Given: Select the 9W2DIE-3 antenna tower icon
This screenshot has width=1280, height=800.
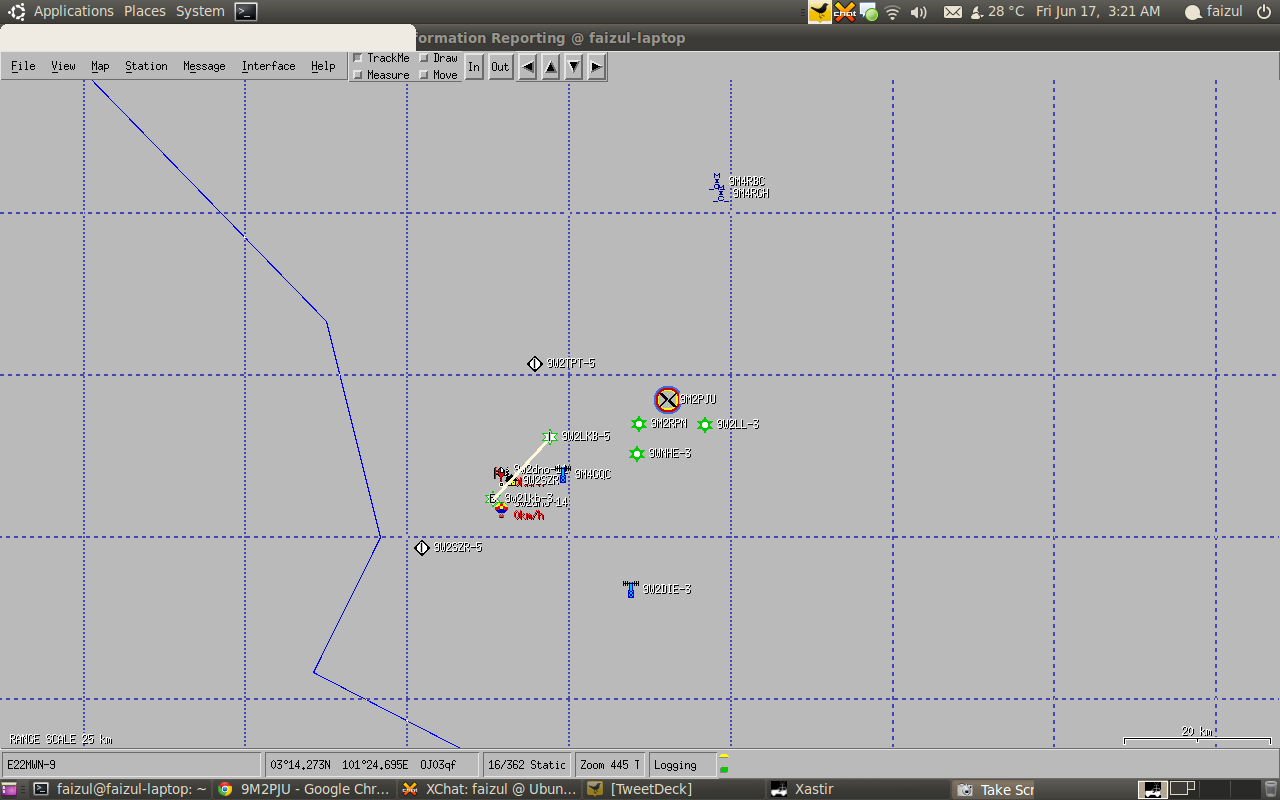Looking at the screenshot, I should [630, 589].
